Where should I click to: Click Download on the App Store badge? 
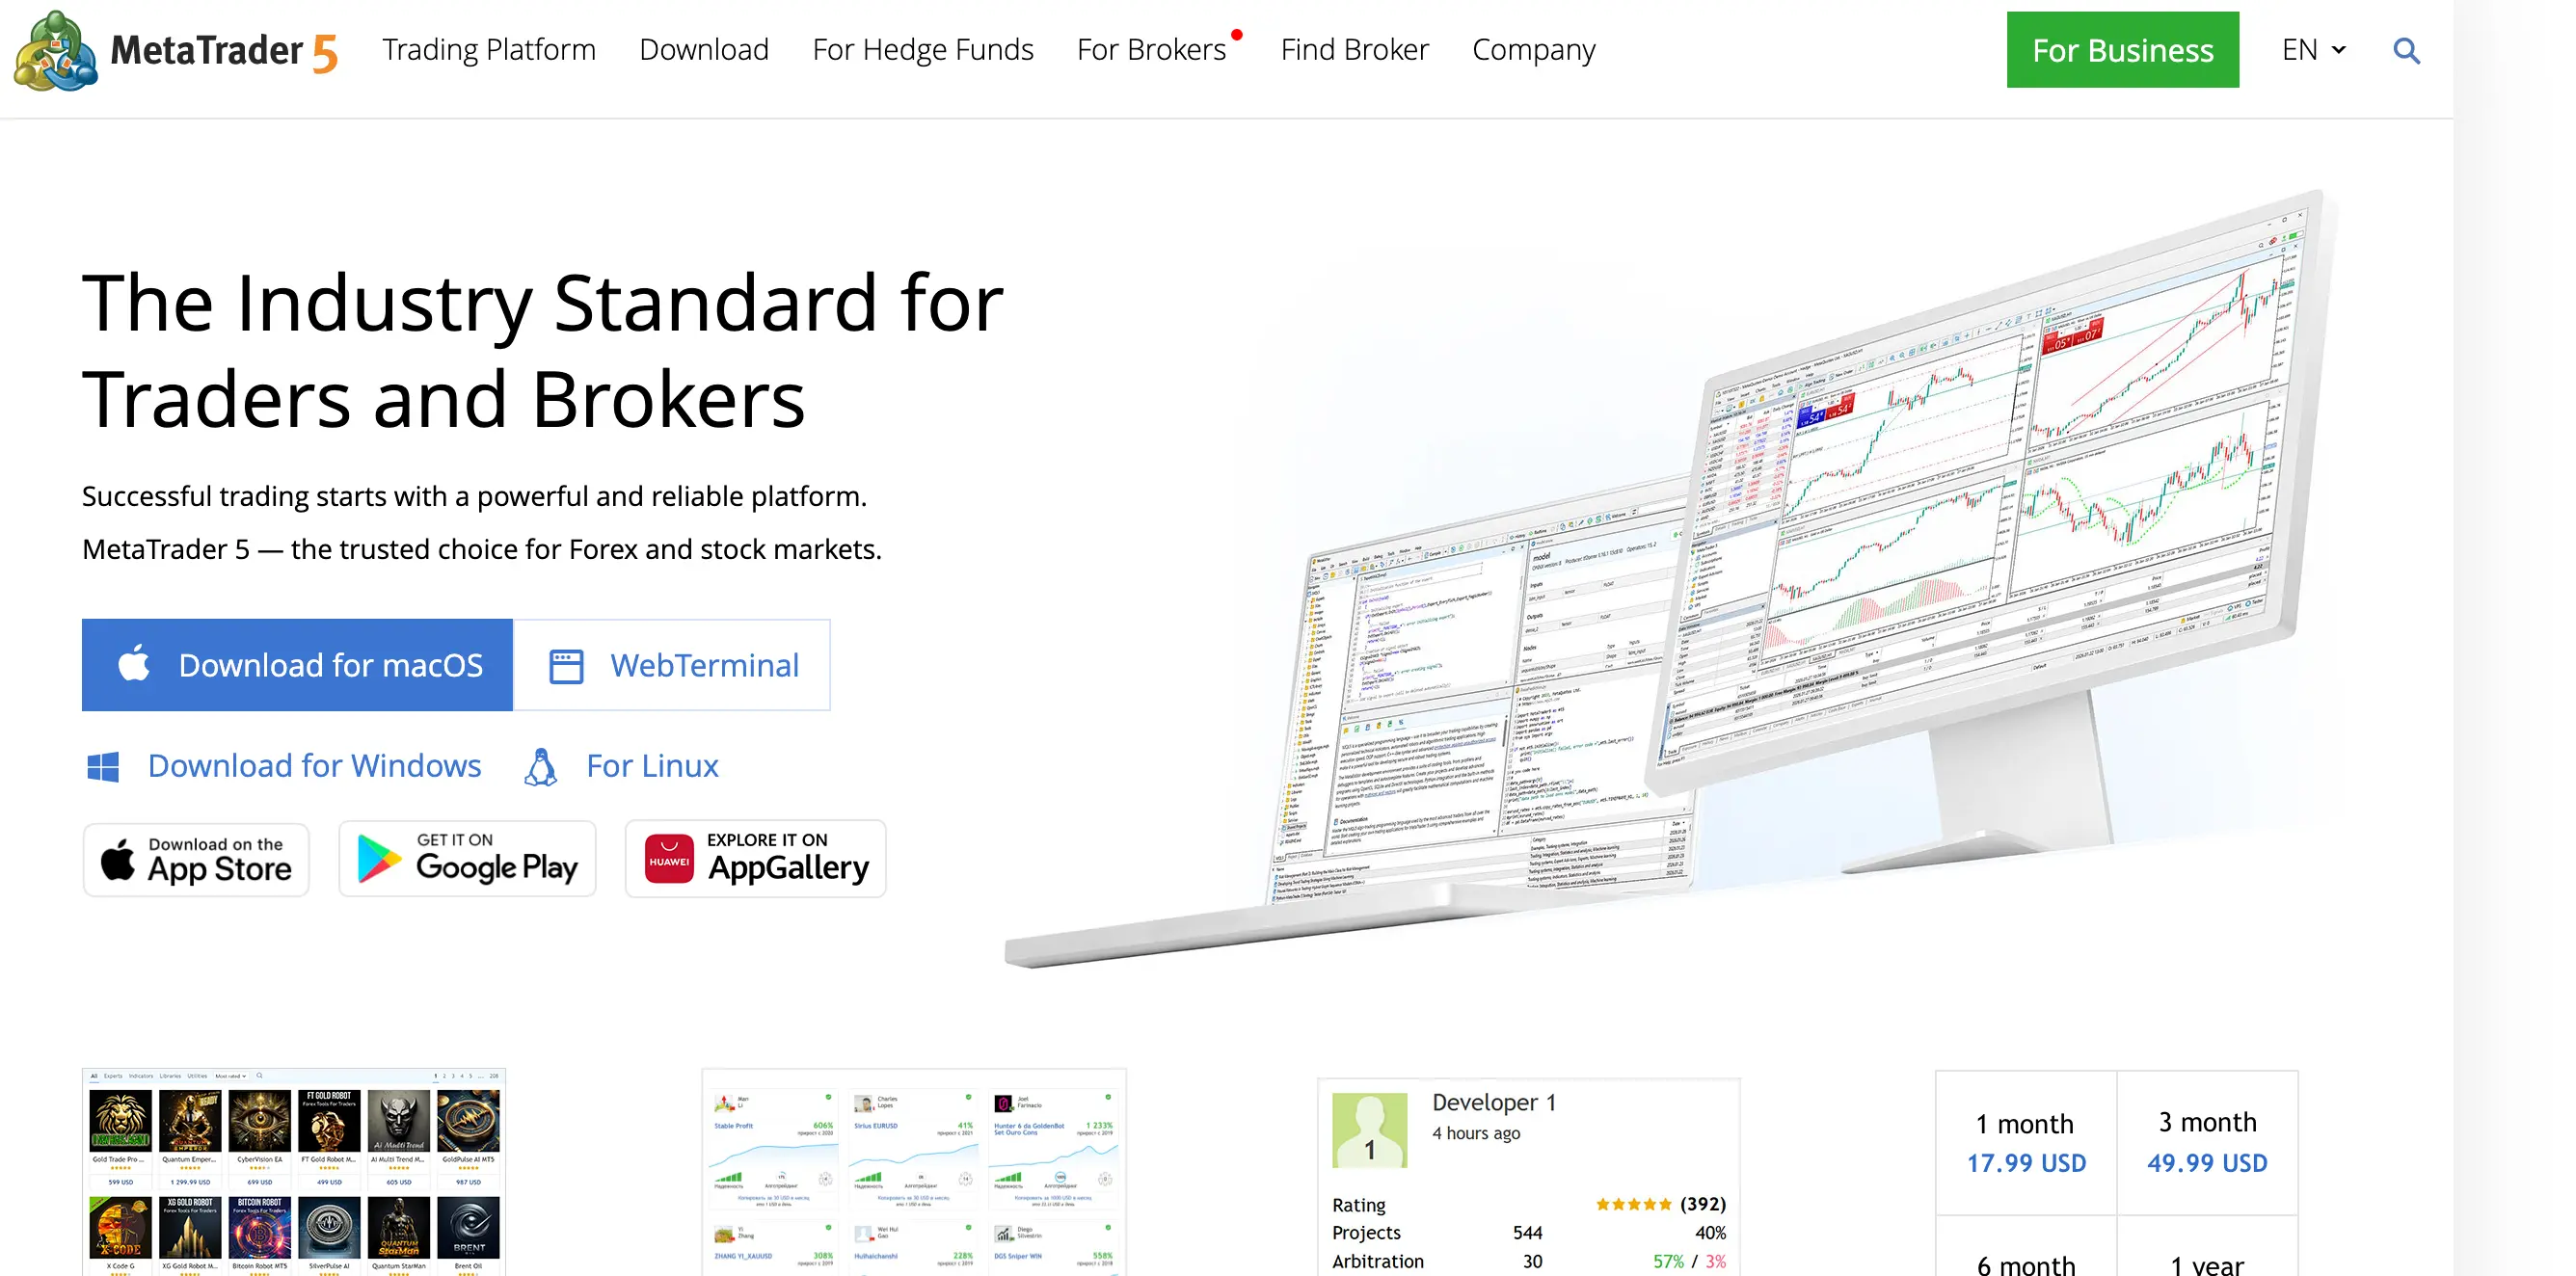point(196,859)
